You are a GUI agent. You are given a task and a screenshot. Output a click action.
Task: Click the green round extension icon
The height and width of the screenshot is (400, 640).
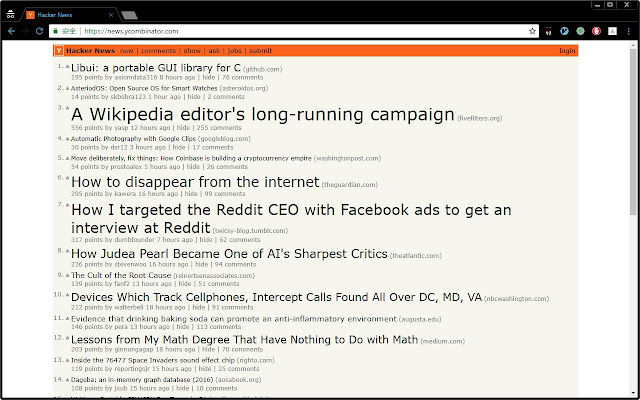(x=580, y=31)
